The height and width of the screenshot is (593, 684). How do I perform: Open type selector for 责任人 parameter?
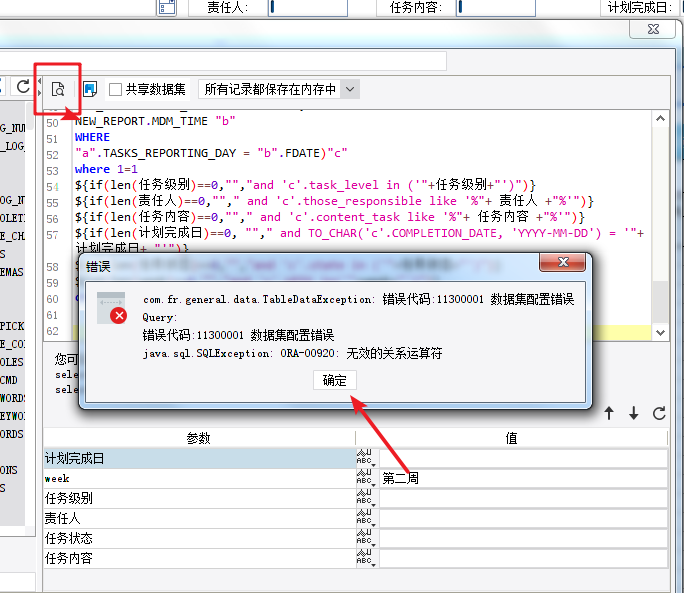coord(366,518)
